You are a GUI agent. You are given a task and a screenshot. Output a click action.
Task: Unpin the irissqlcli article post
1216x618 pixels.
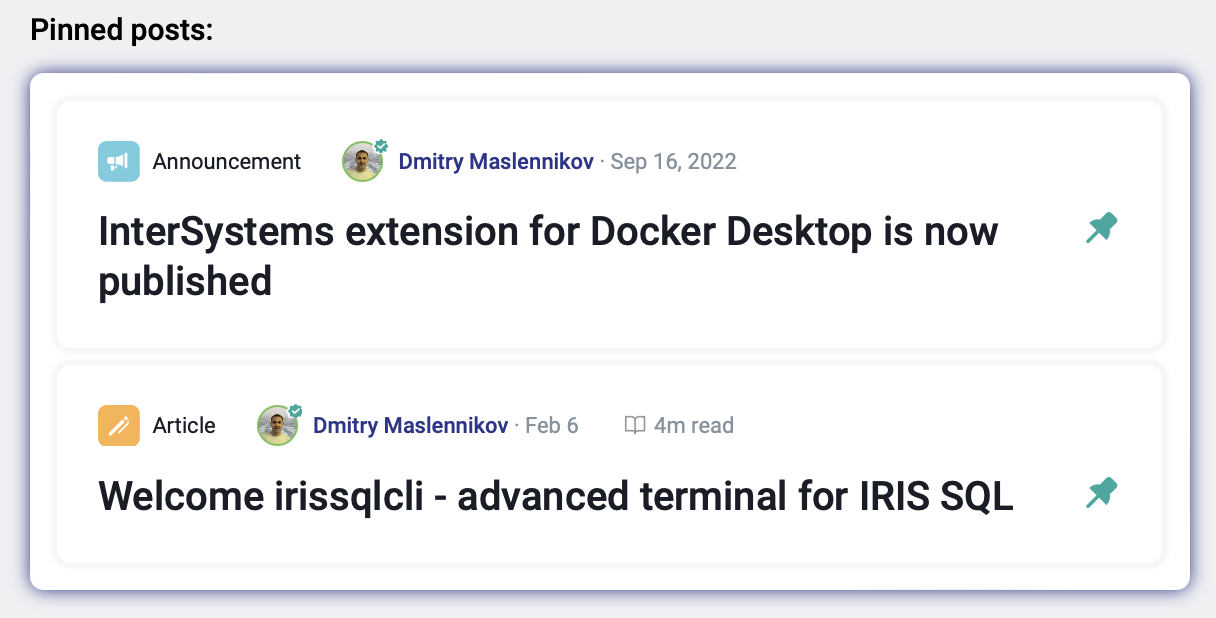tap(1101, 493)
